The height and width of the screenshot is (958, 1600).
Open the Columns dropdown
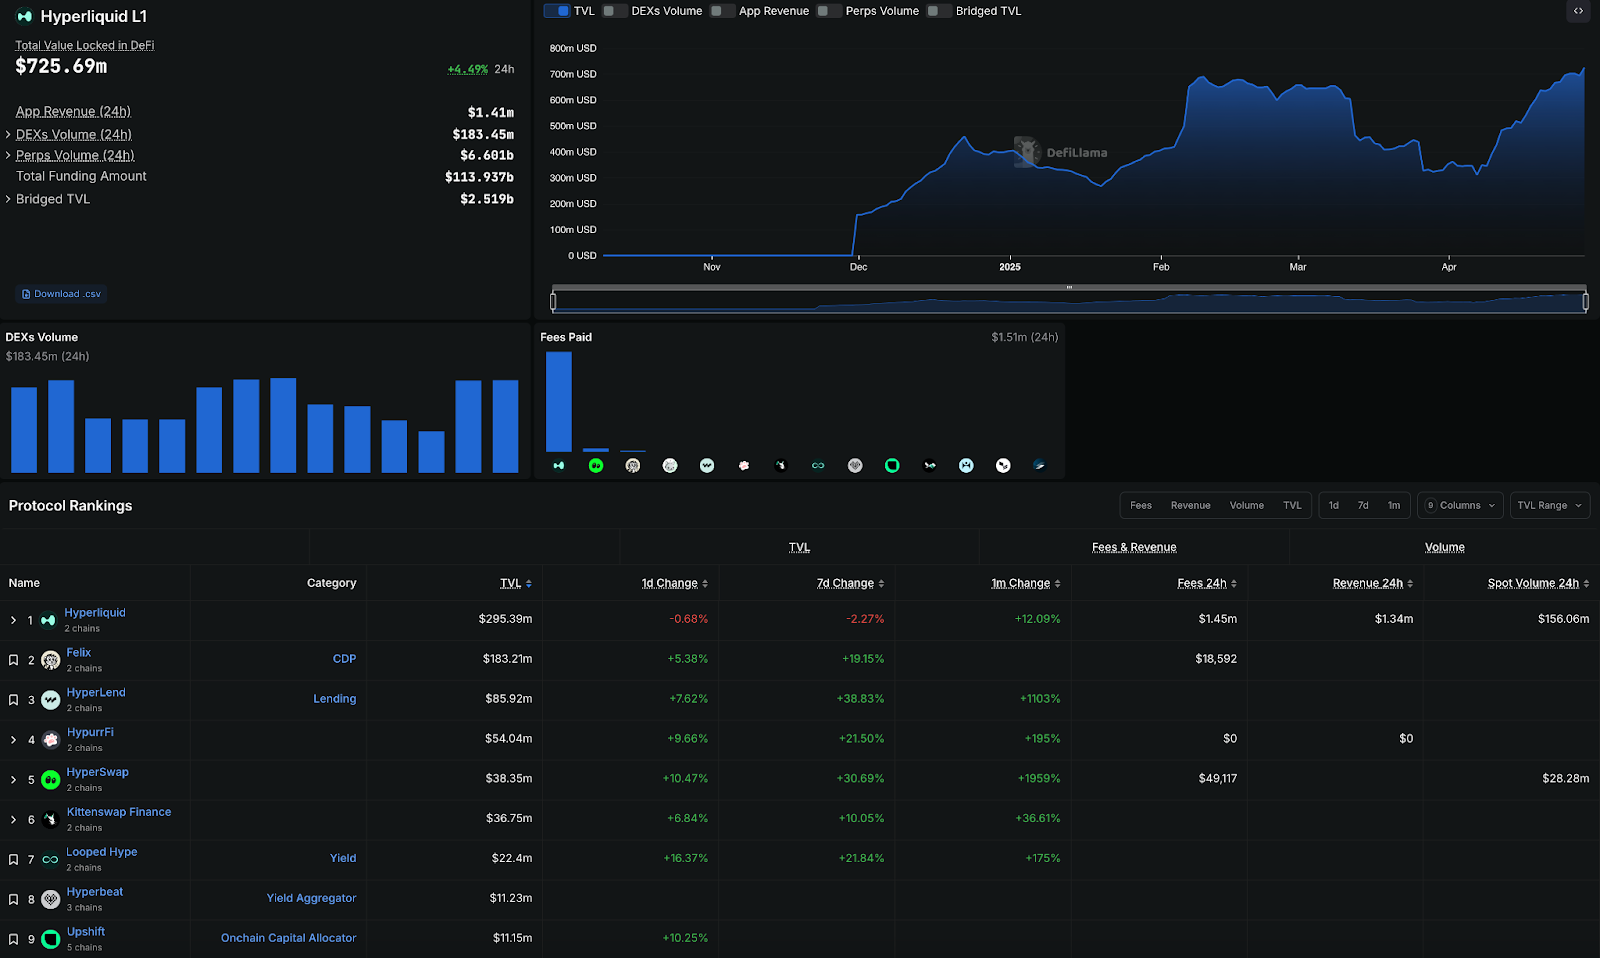[1460, 506]
